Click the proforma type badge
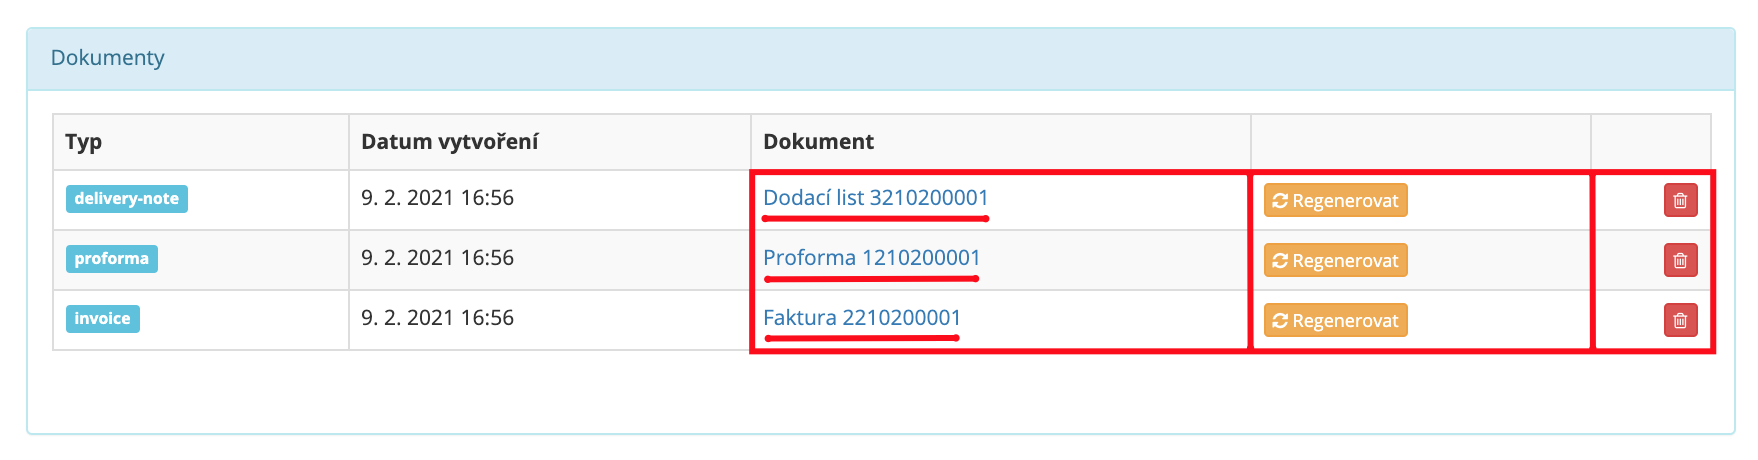 coord(112,259)
